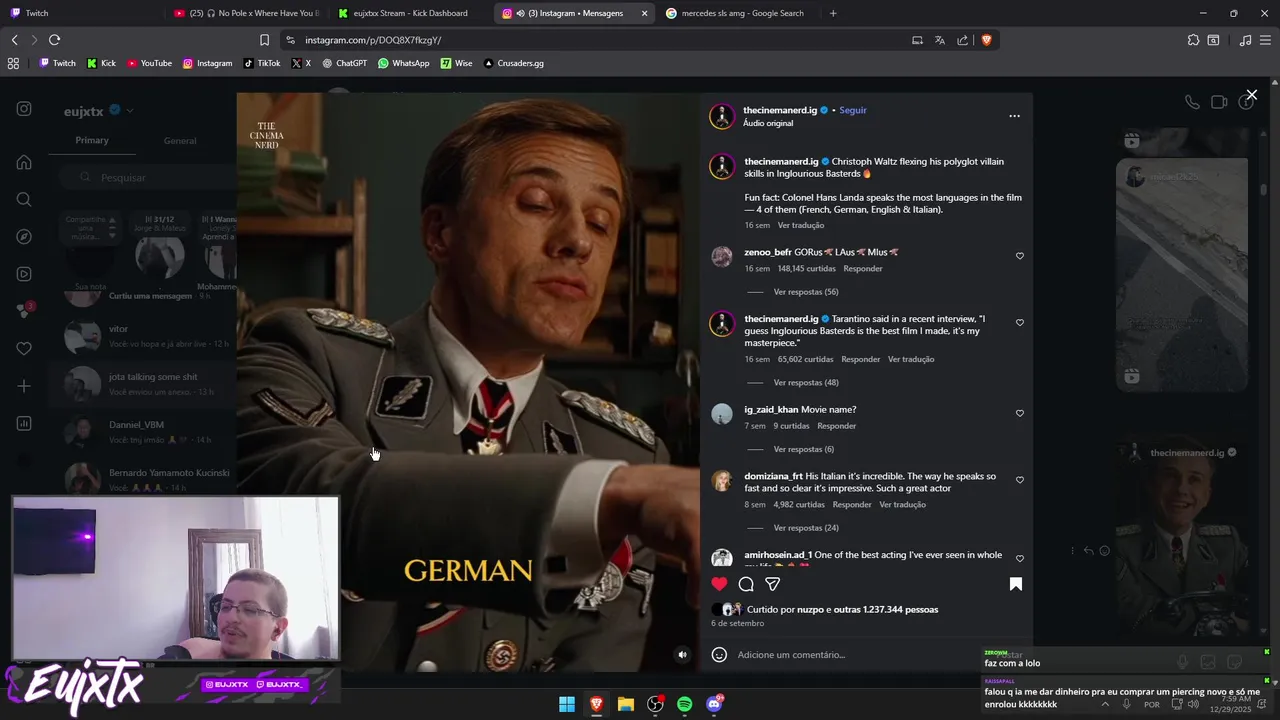Image resolution: width=1280 pixels, height=720 pixels.
Task: Switch to the Primary messages tab
Action: click(92, 140)
